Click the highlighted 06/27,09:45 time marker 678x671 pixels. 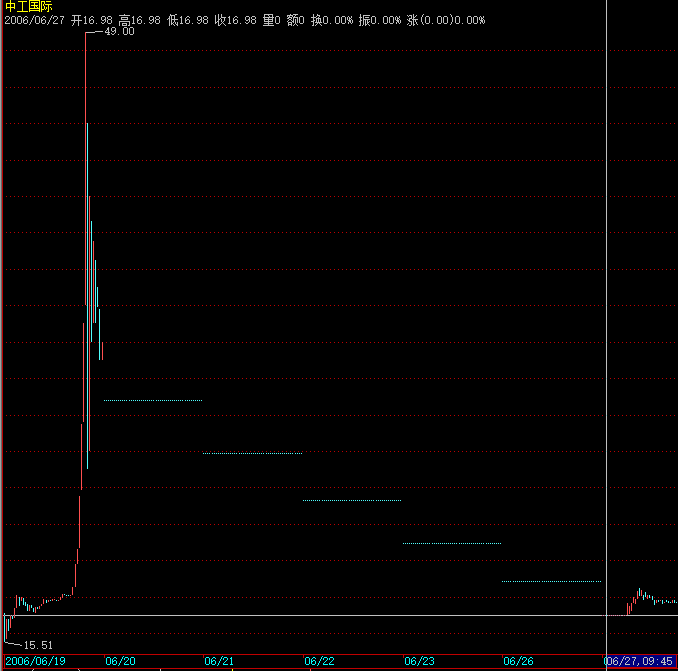pyautogui.click(x=640, y=661)
